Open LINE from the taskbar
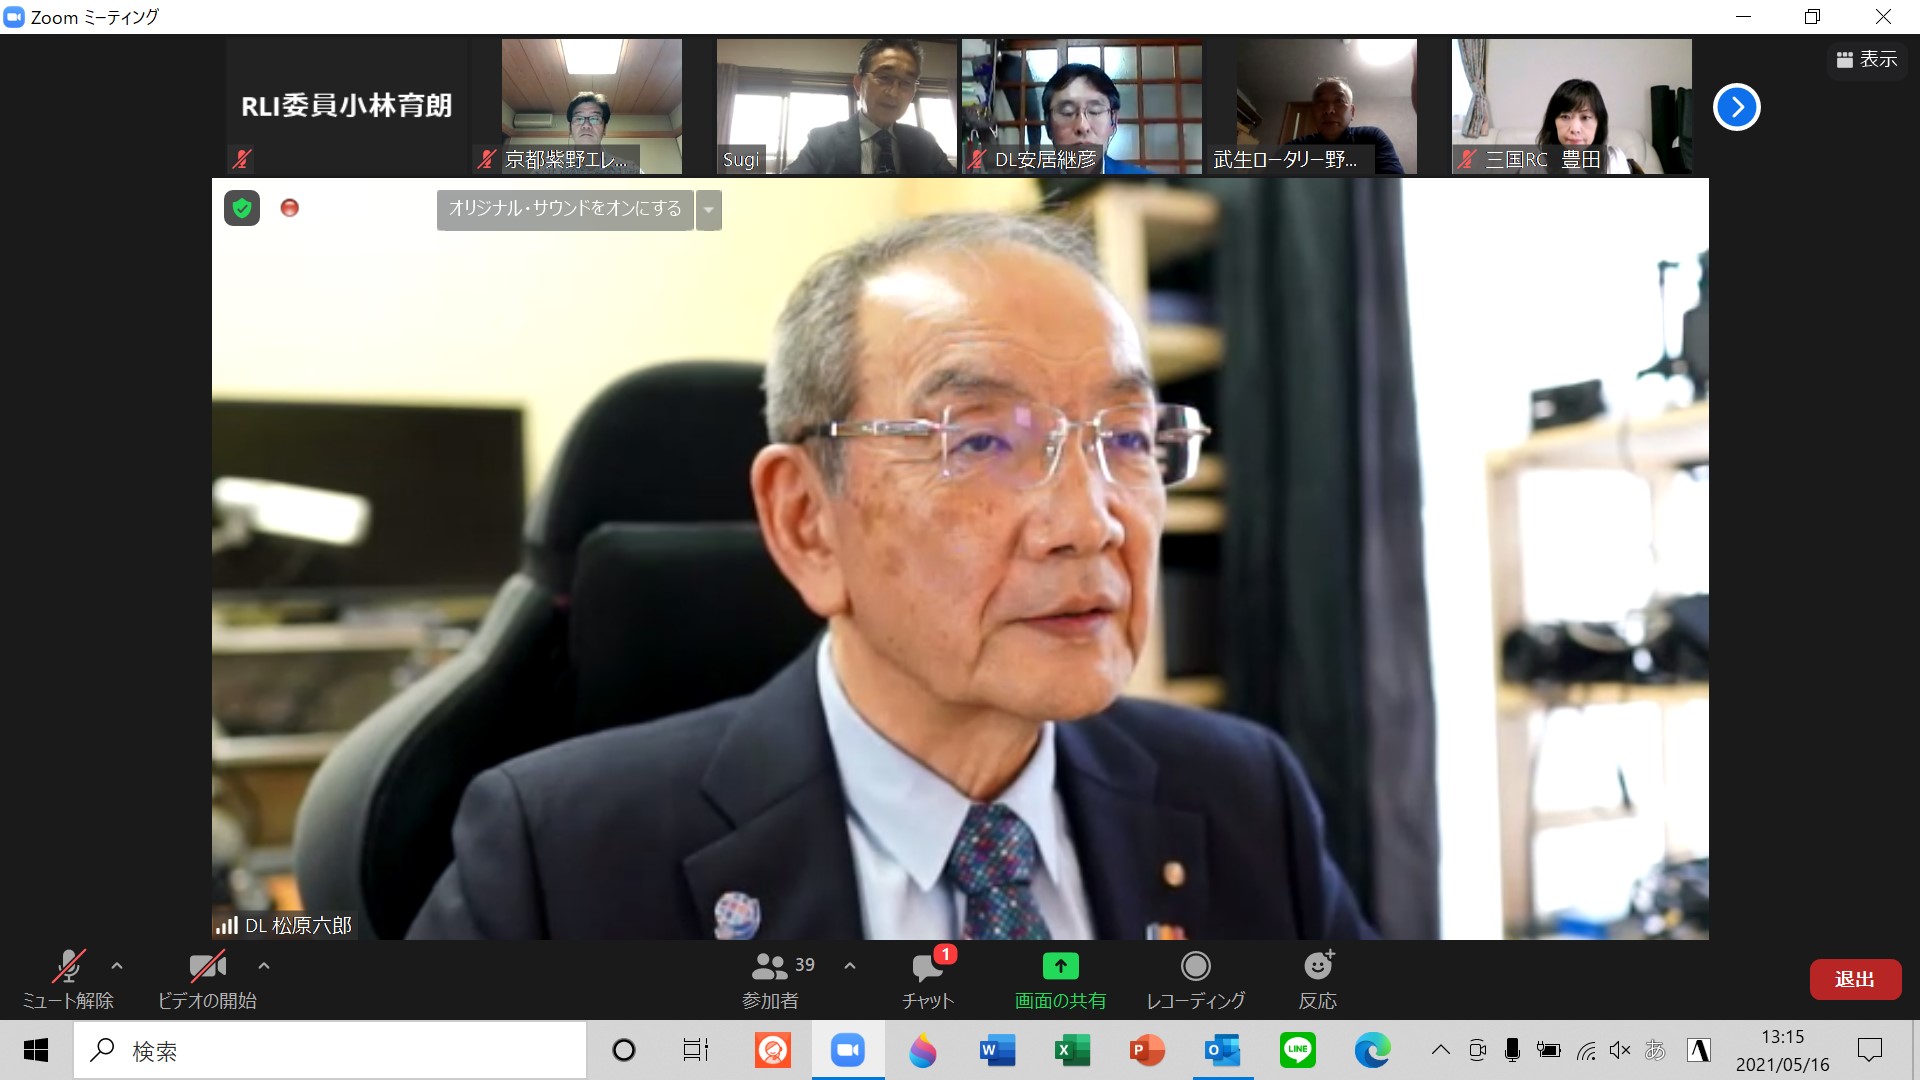The width and height of the screenshot is (1920, 1080). tap(1297, 1050)
